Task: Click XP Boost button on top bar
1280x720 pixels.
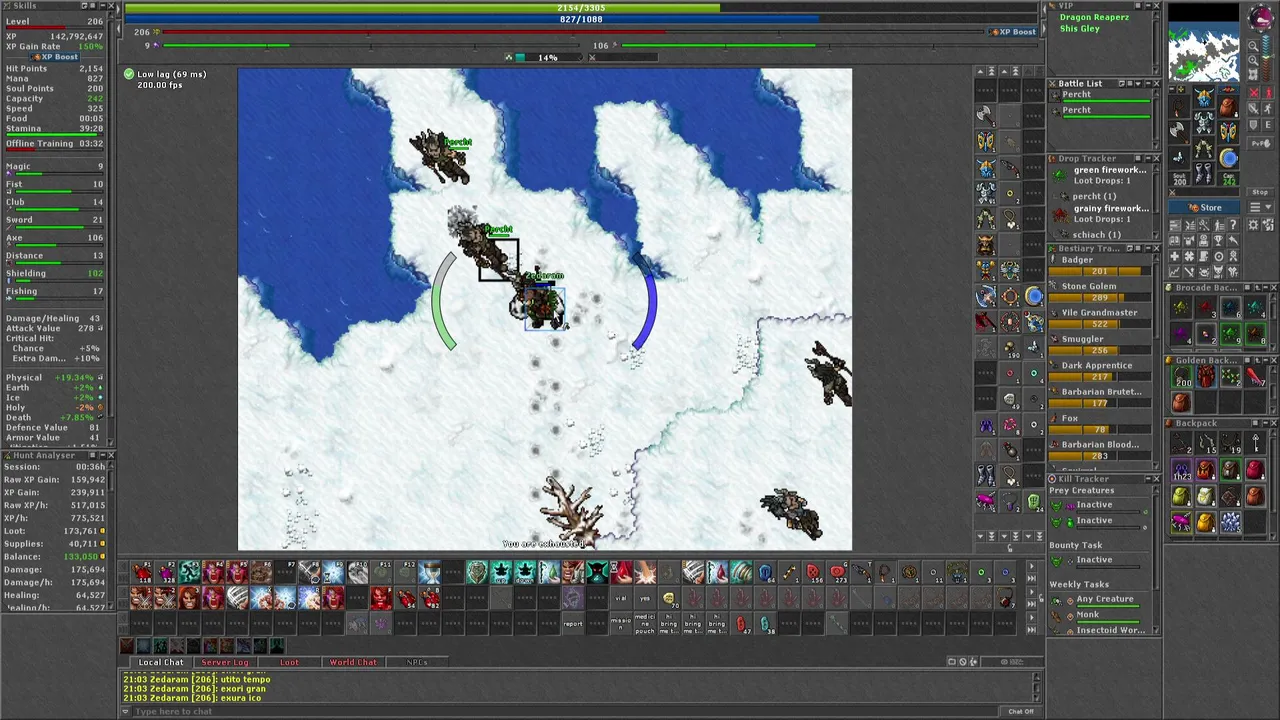Action: coord(1013,32)
